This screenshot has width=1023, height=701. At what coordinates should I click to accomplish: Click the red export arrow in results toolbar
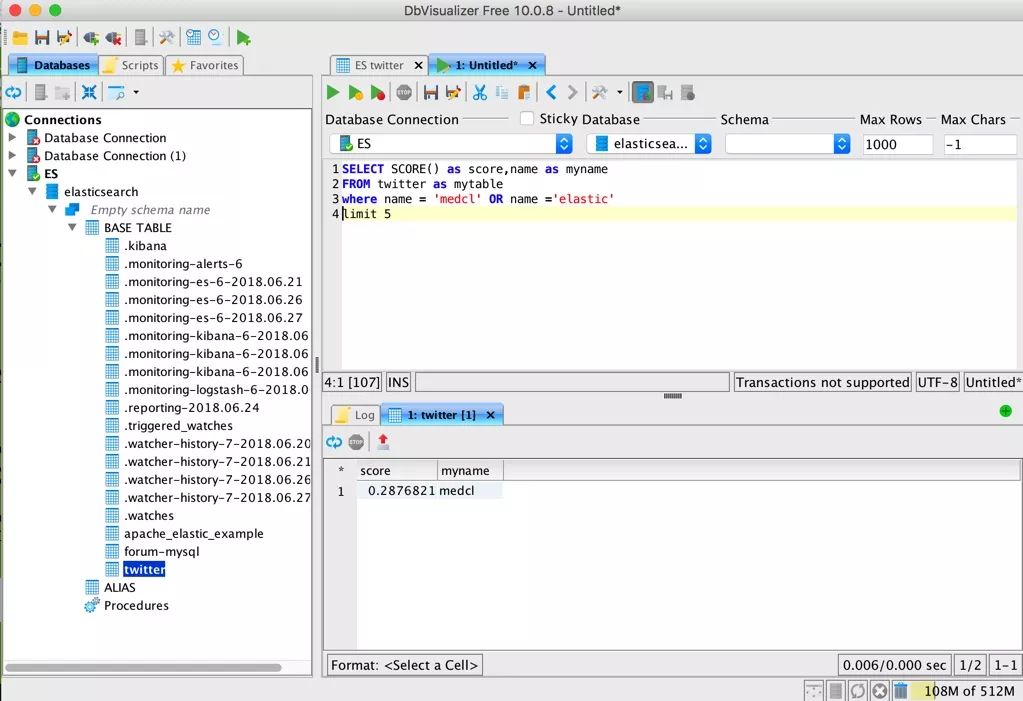(x=383, y=442)
